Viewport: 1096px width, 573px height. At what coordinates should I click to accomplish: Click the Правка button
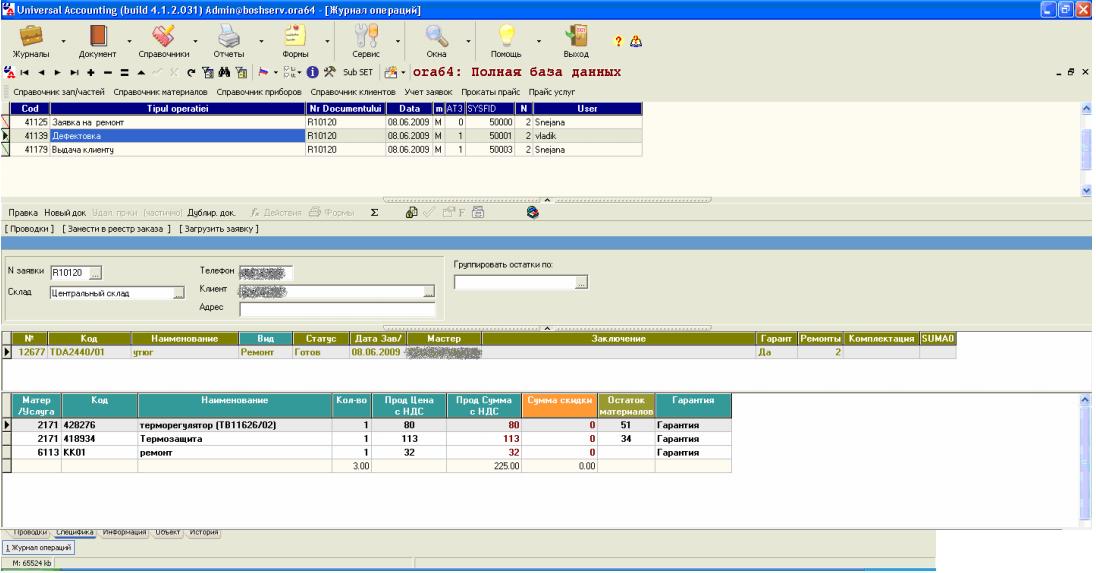[23, 212]
